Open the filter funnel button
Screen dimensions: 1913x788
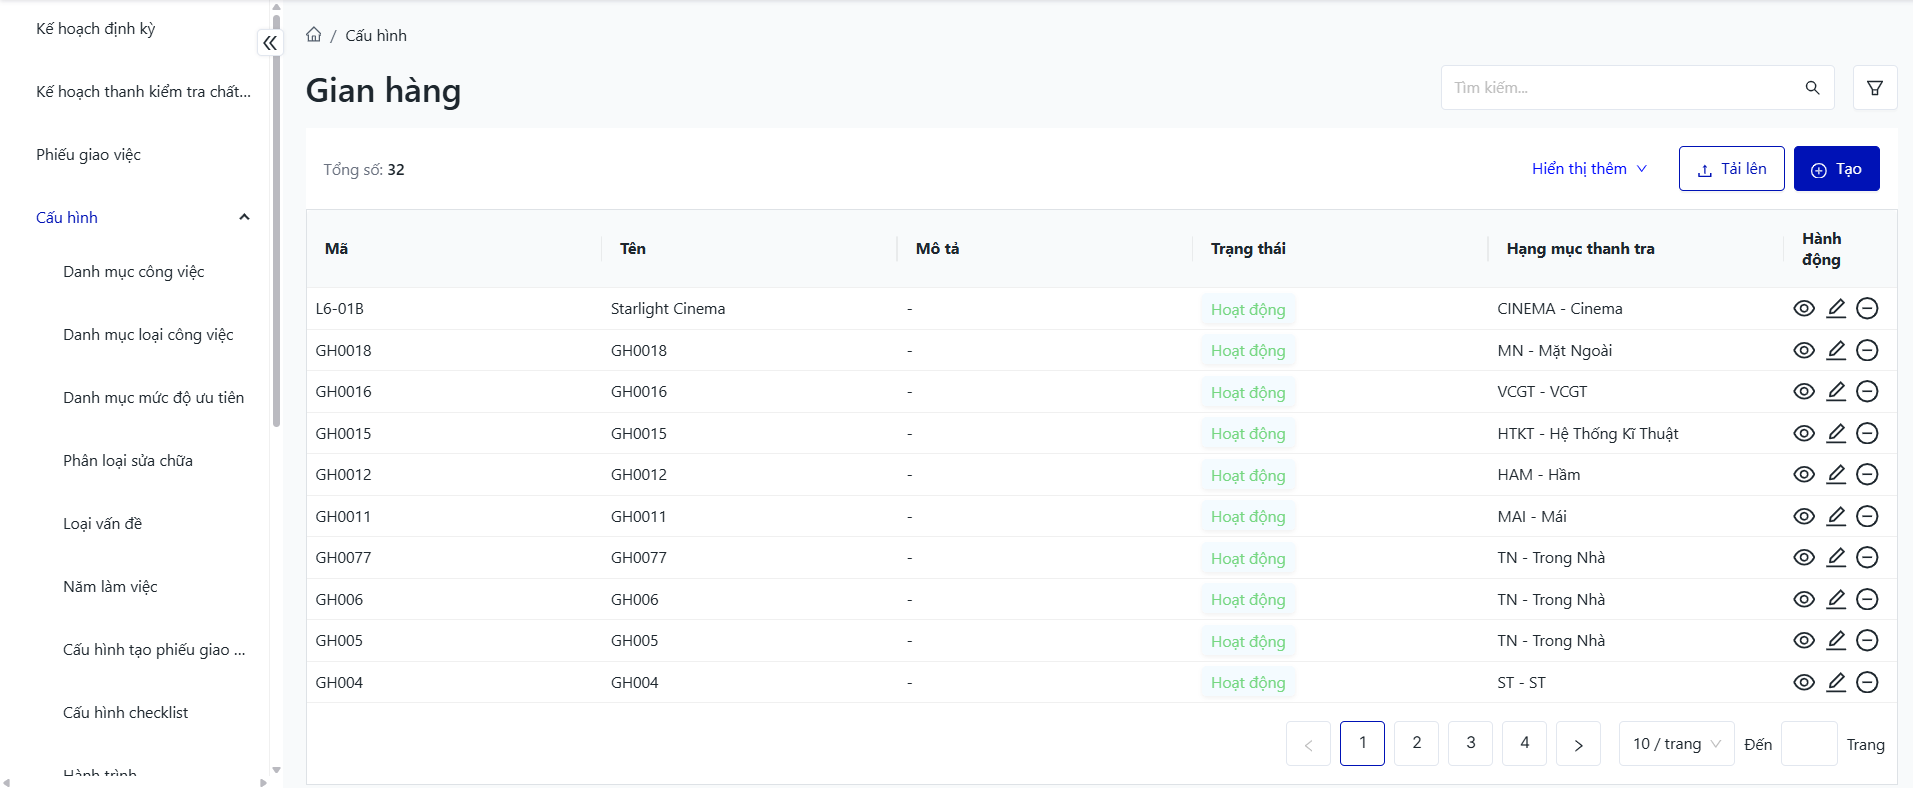1875,88
